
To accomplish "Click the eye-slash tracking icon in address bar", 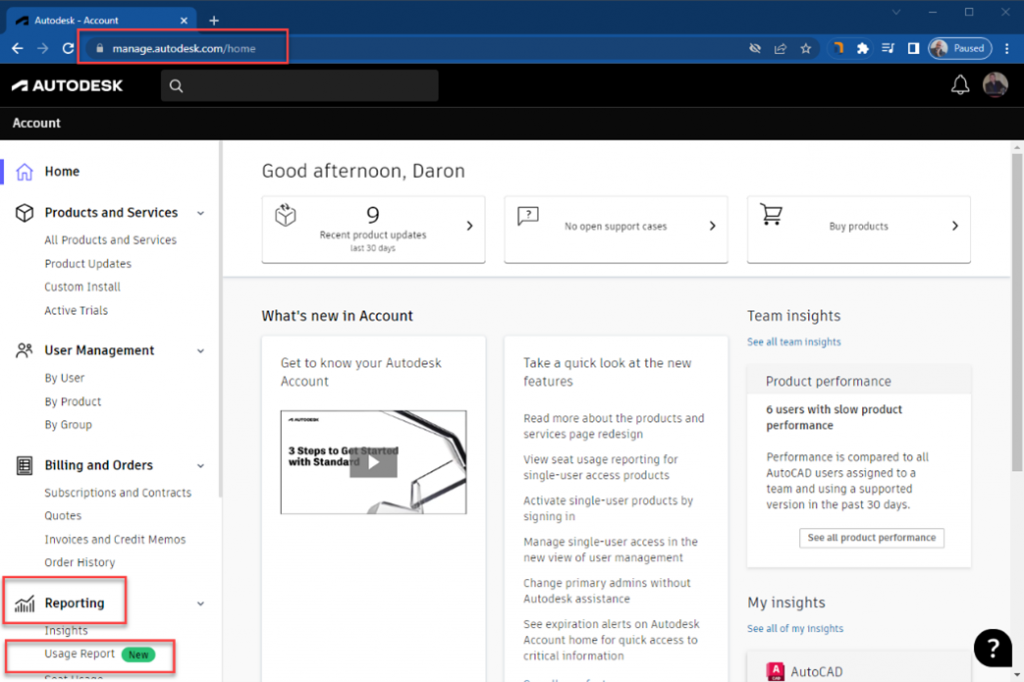I will point(755,48).
